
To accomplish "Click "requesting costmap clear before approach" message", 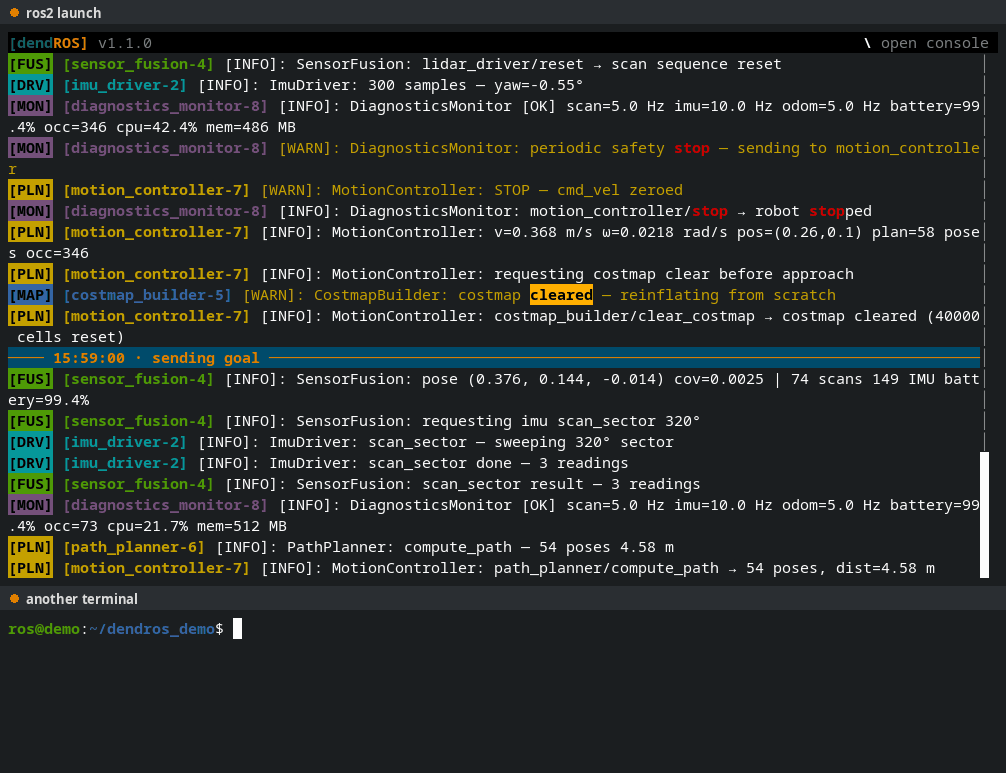I will pos(674,274).
